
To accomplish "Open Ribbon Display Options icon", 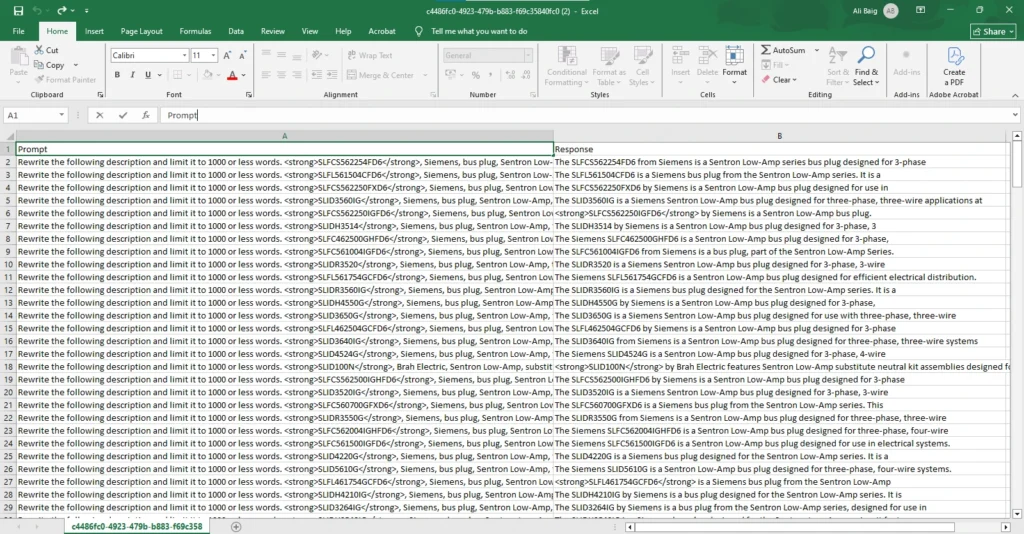I will click(x=920, y=10).
